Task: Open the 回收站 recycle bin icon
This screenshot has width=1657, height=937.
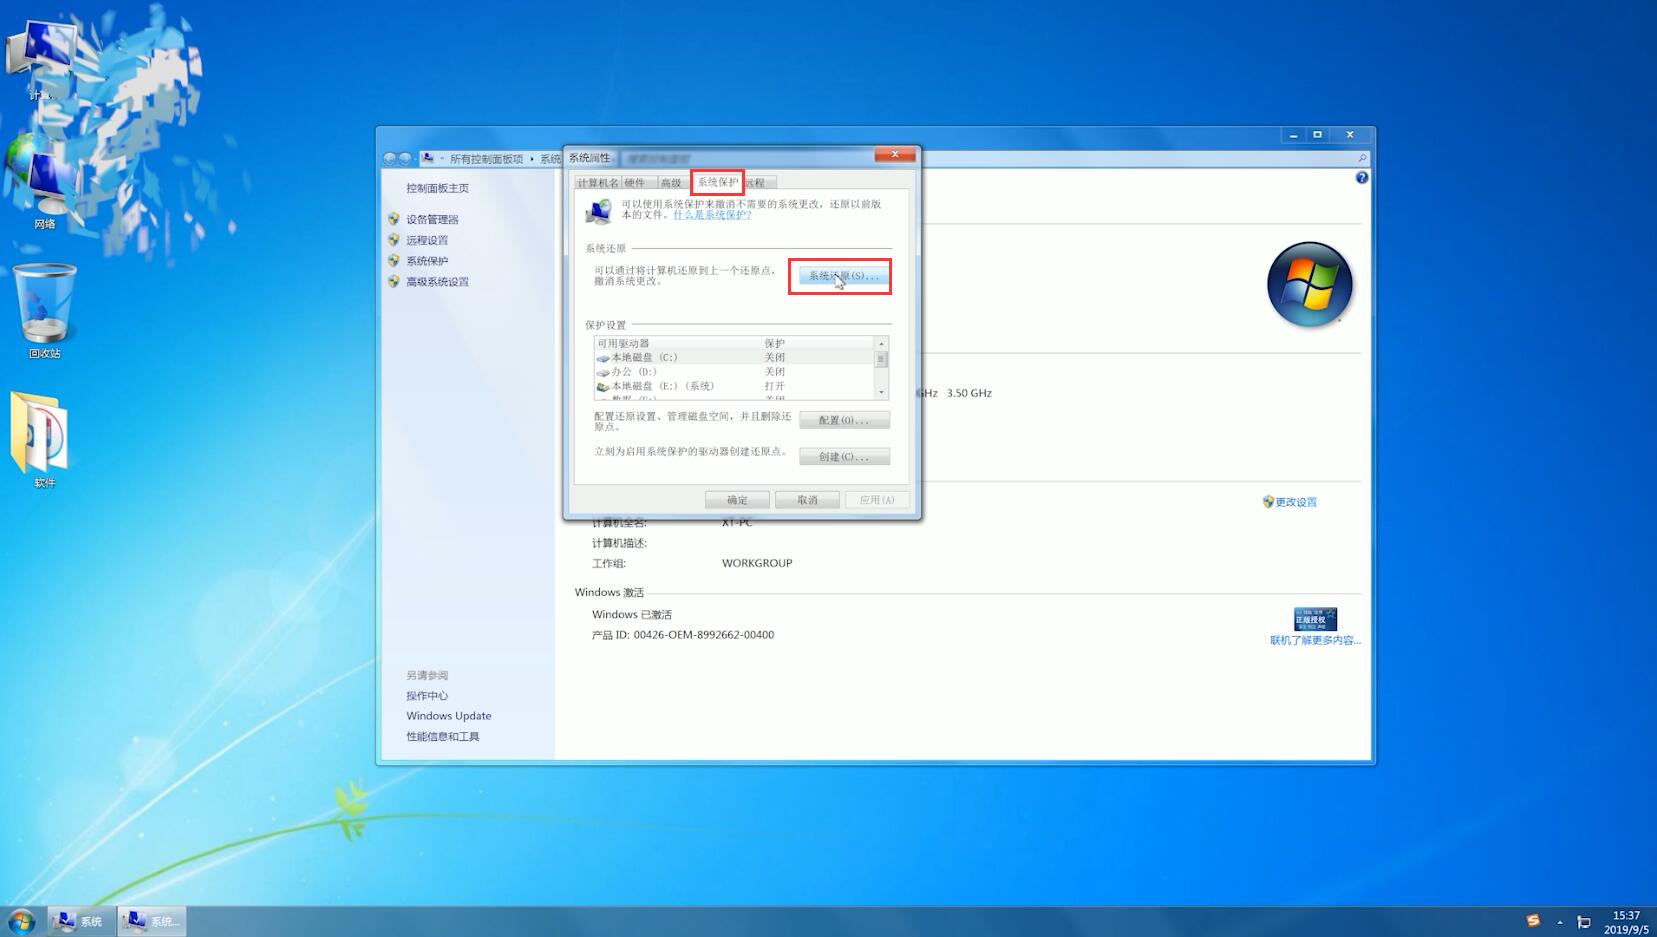Action: pos(44,310)
